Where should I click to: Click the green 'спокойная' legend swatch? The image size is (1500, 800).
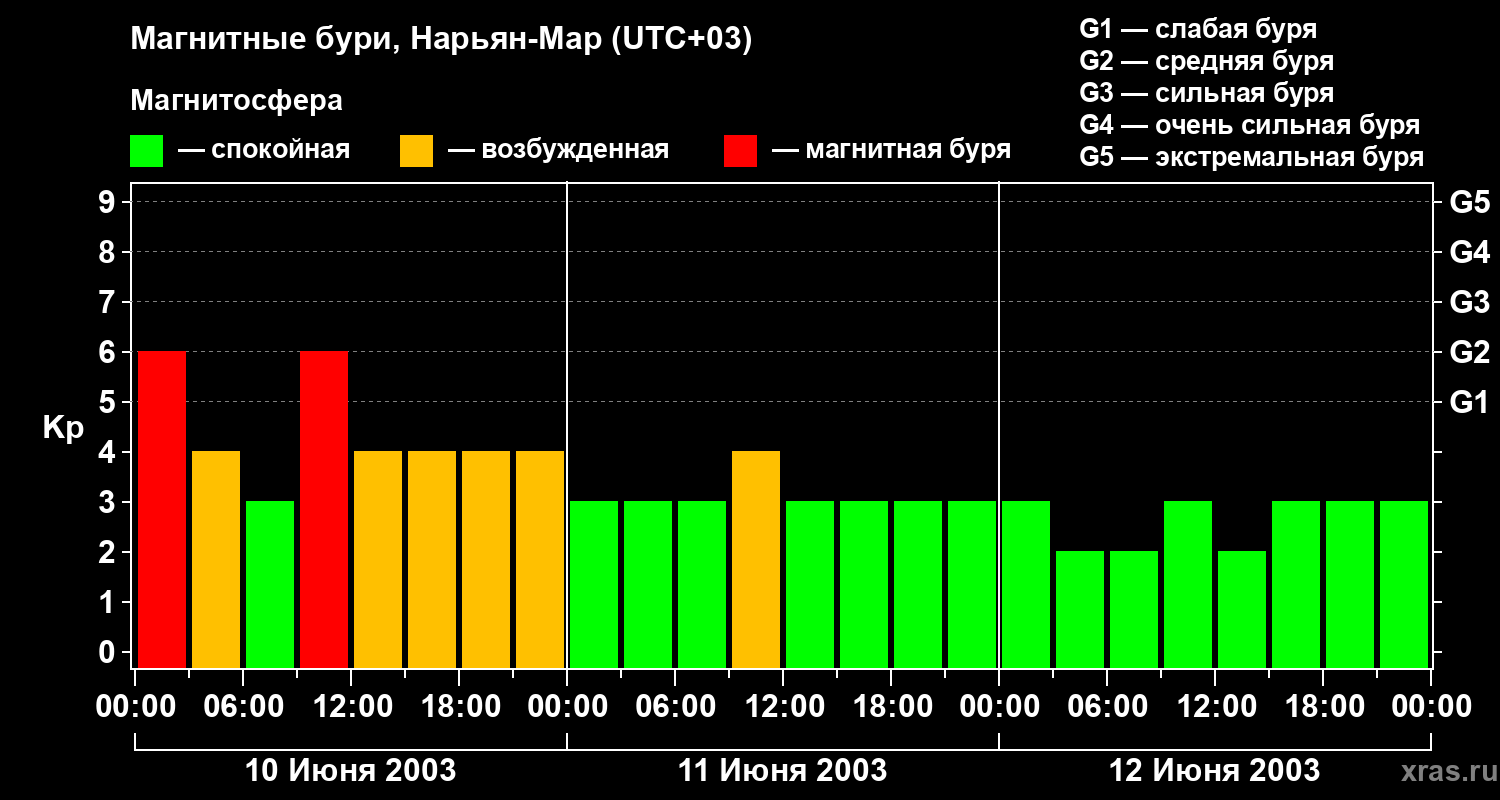pos(147,150)
